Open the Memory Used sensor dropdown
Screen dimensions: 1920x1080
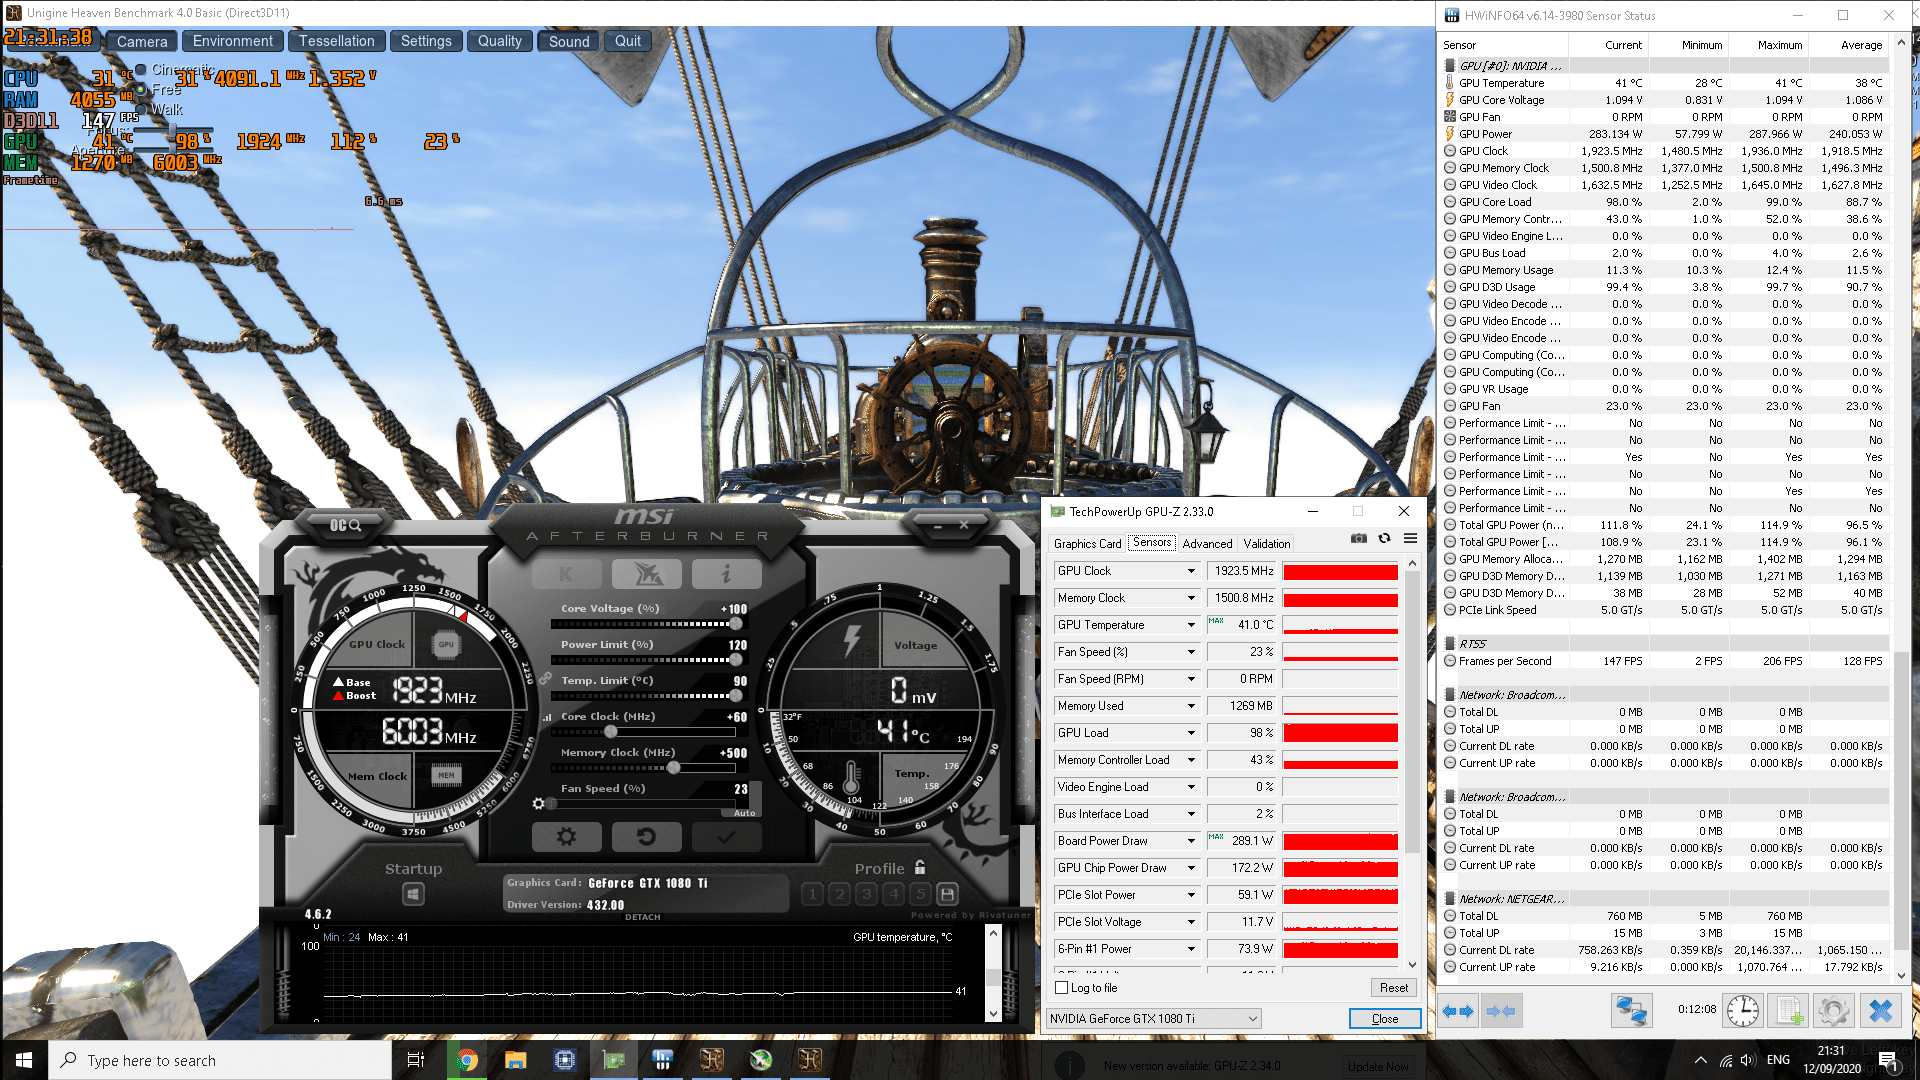pos(1191,706)
